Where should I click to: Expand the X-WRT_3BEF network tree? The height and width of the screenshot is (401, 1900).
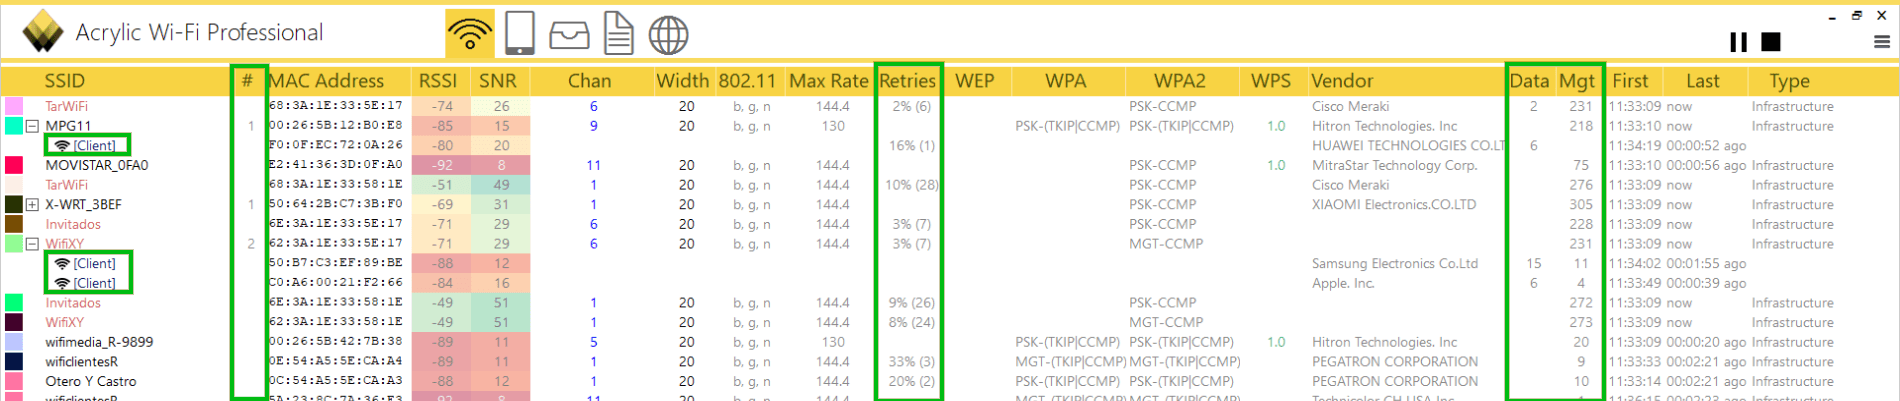pos(32,205)
